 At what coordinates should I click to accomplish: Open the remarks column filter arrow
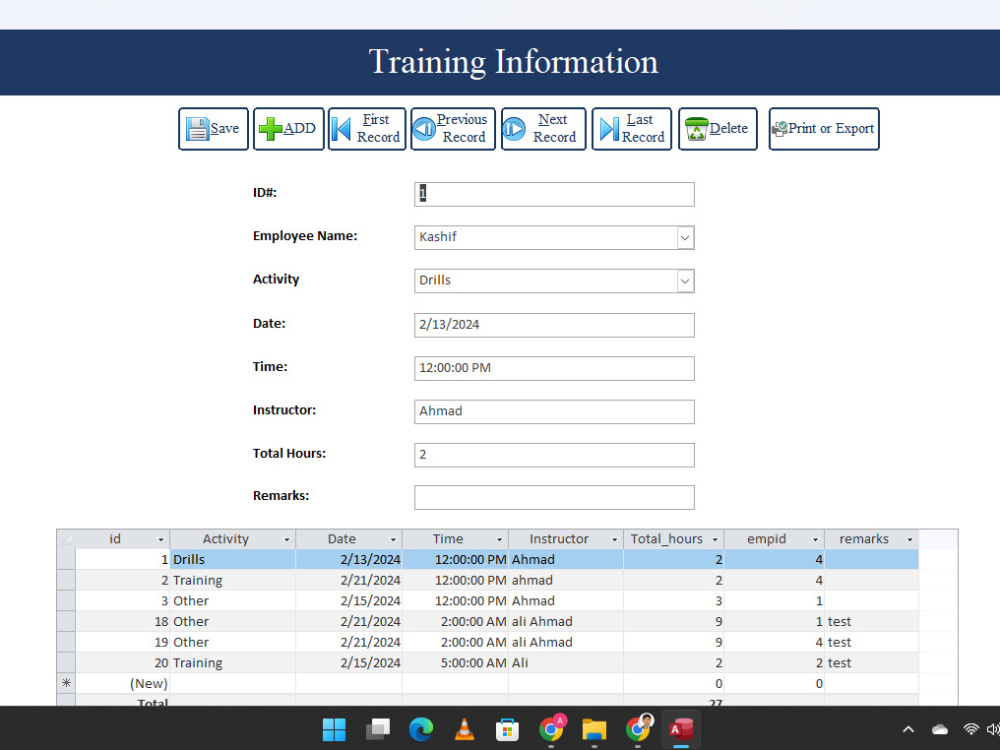tap(909, 540)
